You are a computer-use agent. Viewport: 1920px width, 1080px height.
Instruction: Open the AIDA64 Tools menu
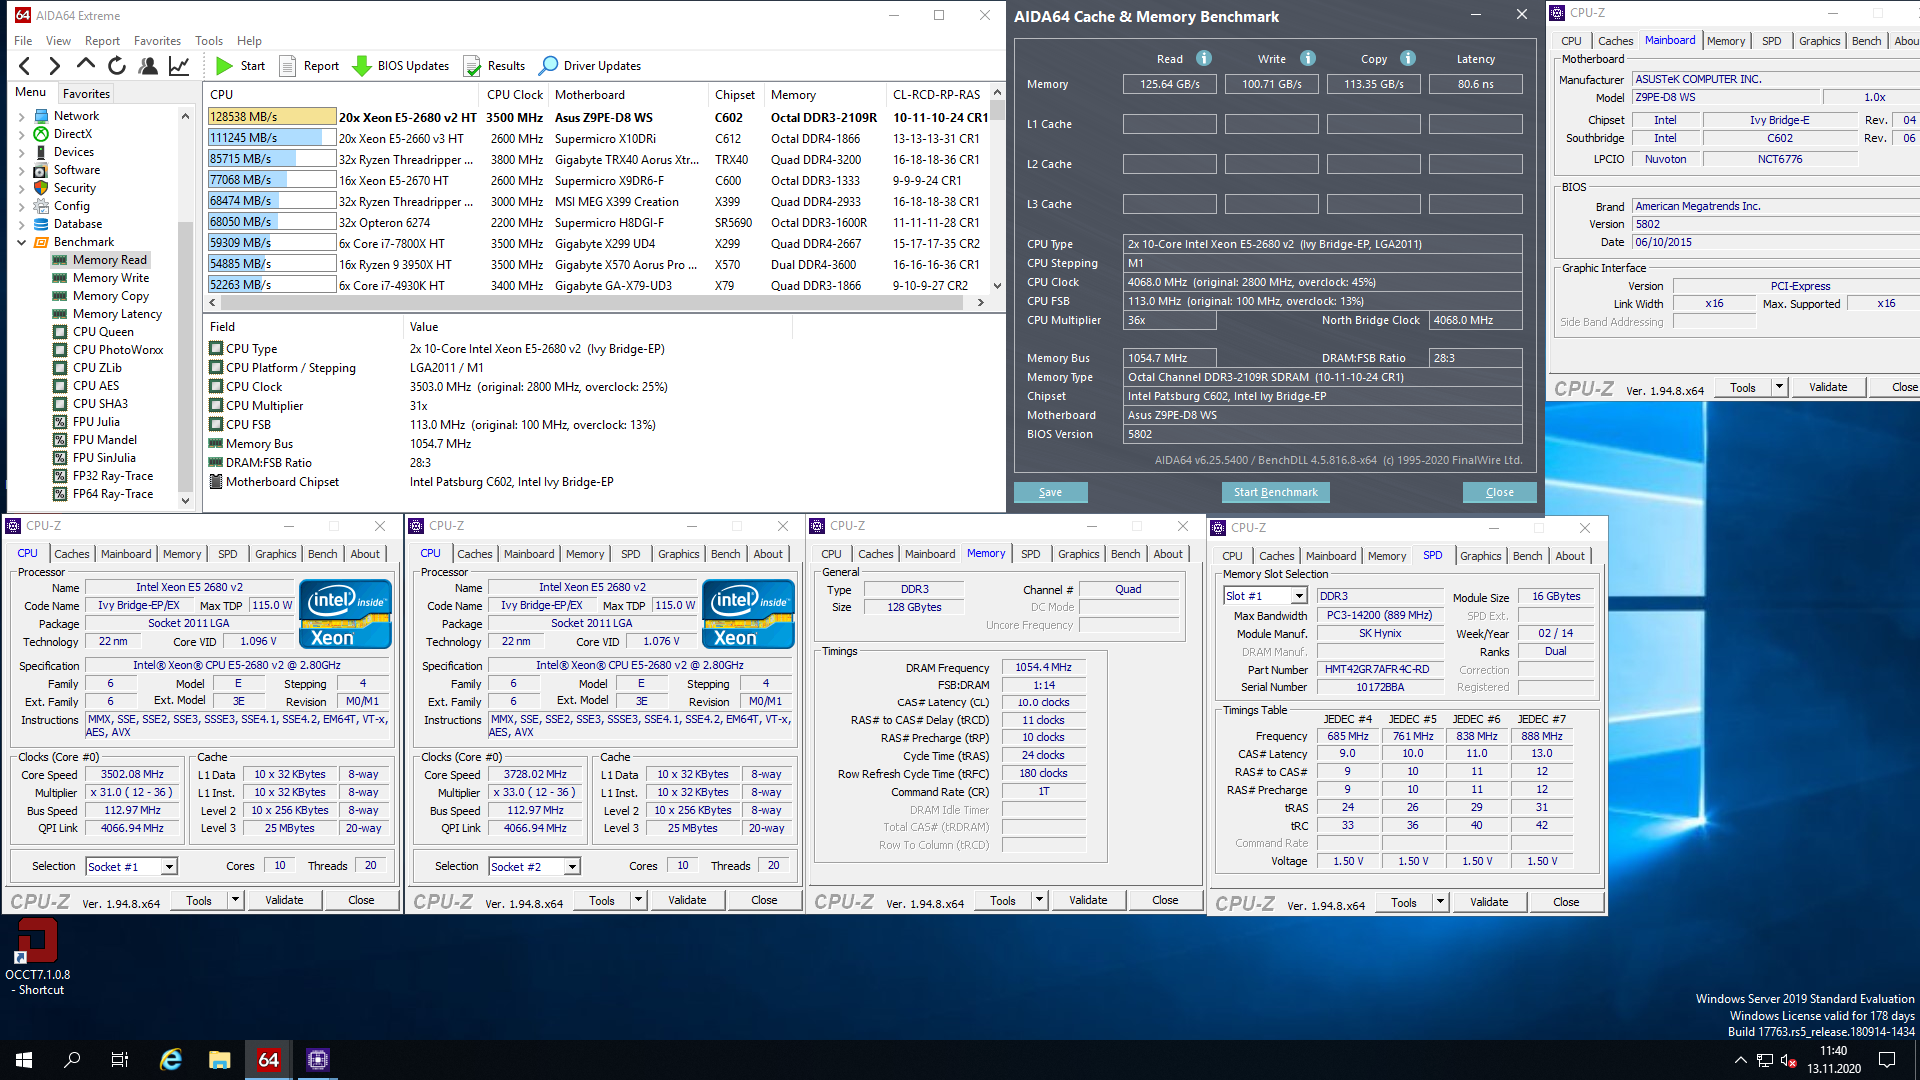[209, 41]
